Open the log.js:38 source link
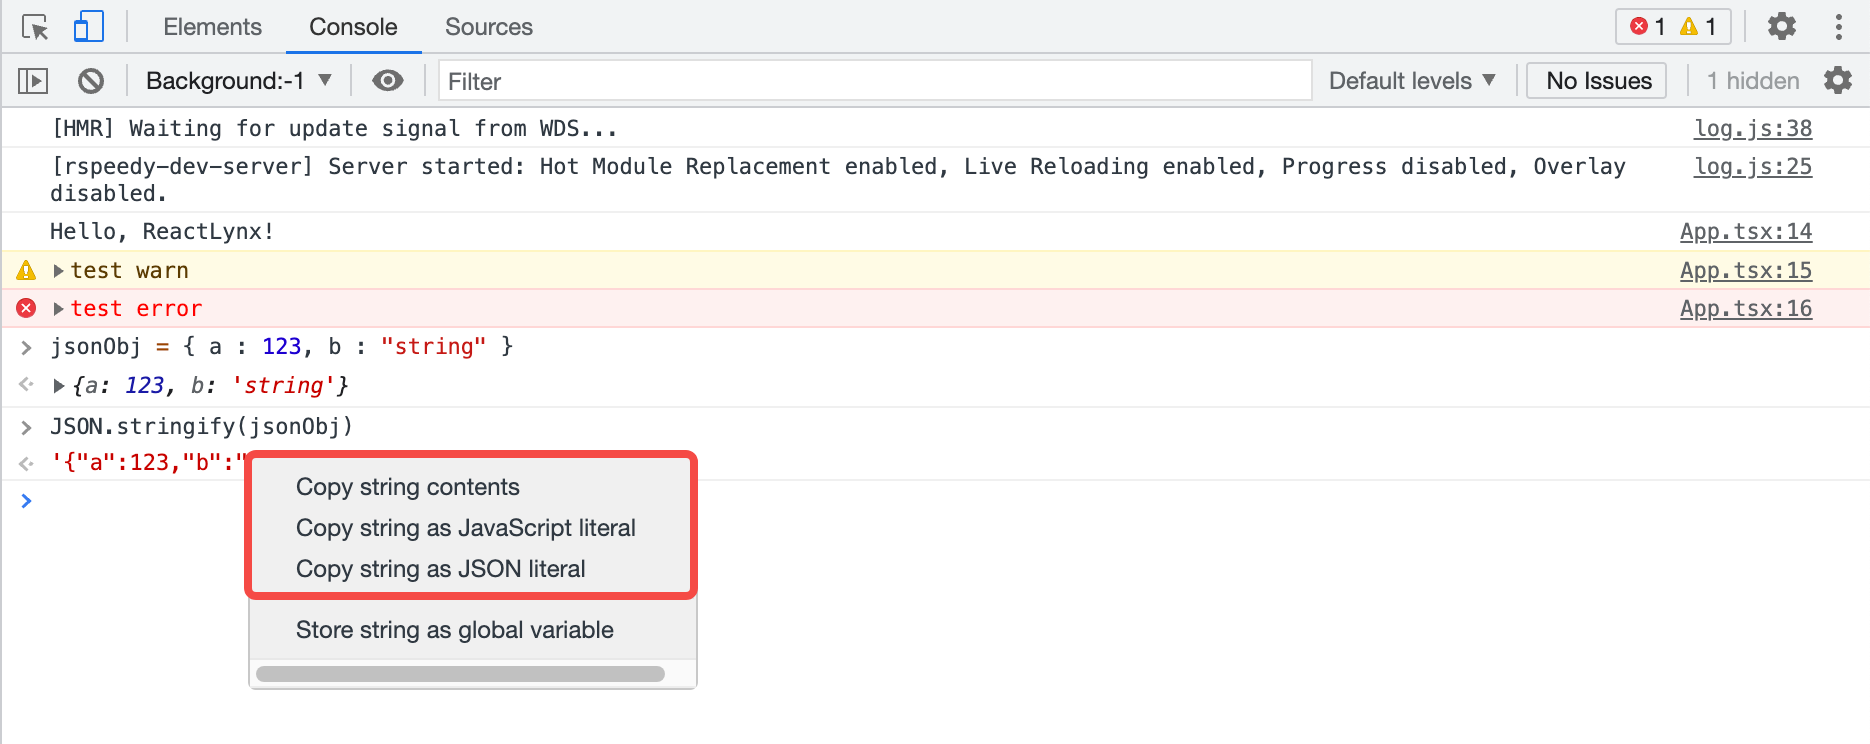The image size is (1870, 744). (1753, 128)
